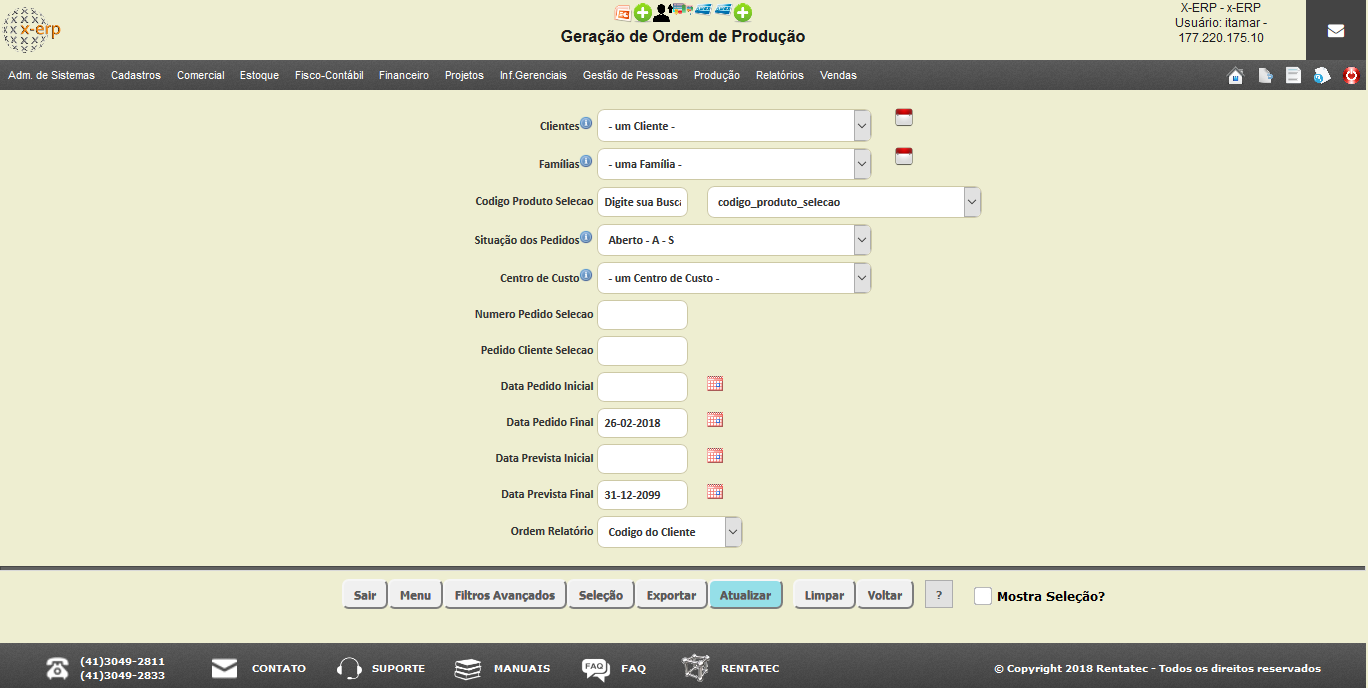Open the mail envelope icon in top corner
The width and height of the screenshot is (1368, 688).
[x=1336, y=30]
